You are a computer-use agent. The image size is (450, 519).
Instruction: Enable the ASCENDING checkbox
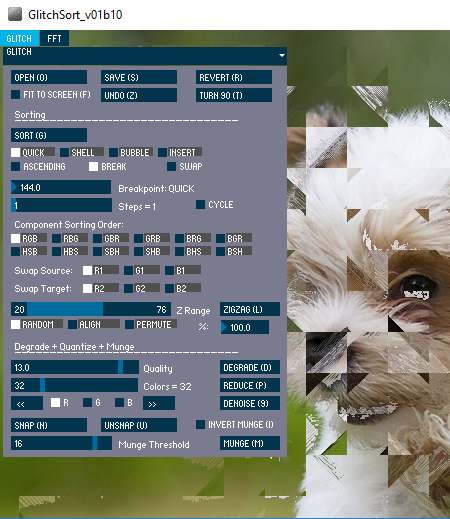(x=15, y=166)
